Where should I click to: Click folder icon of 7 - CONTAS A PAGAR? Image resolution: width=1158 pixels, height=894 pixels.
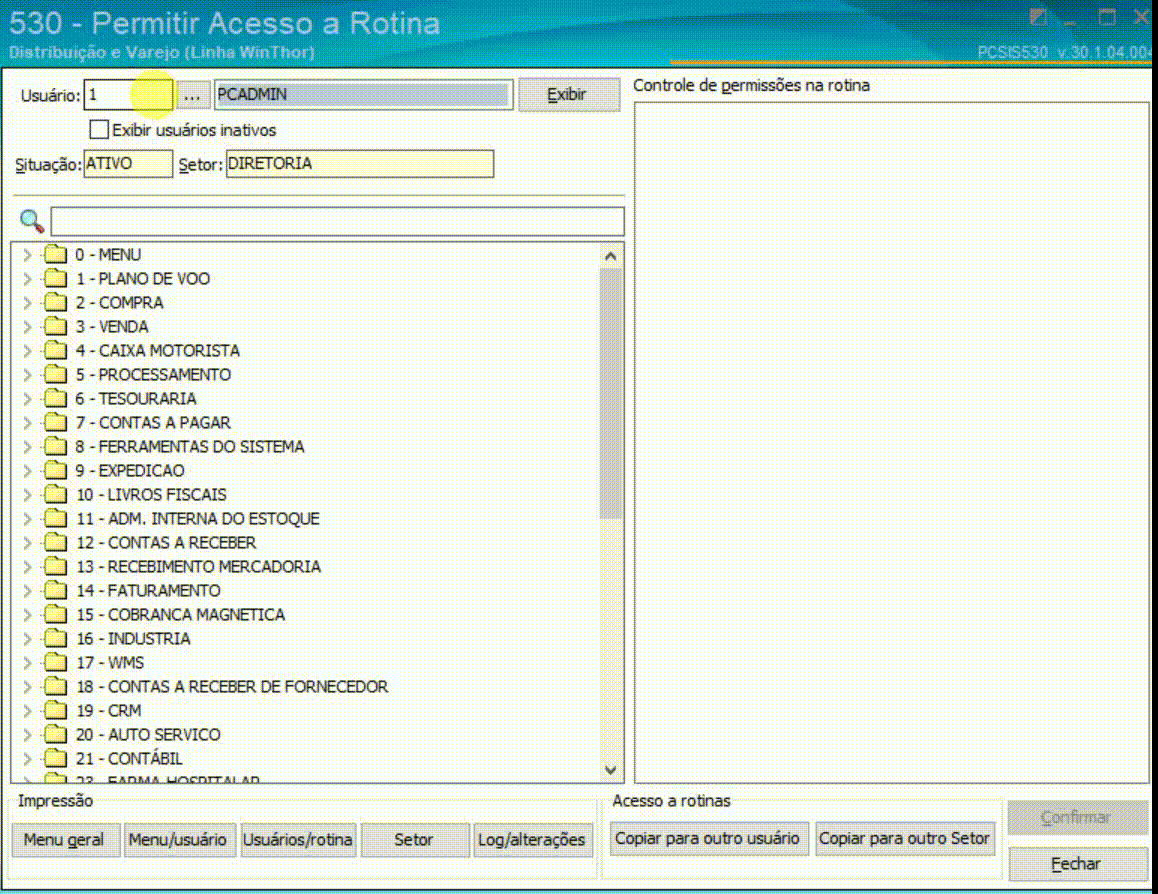(x=55, y=422)
